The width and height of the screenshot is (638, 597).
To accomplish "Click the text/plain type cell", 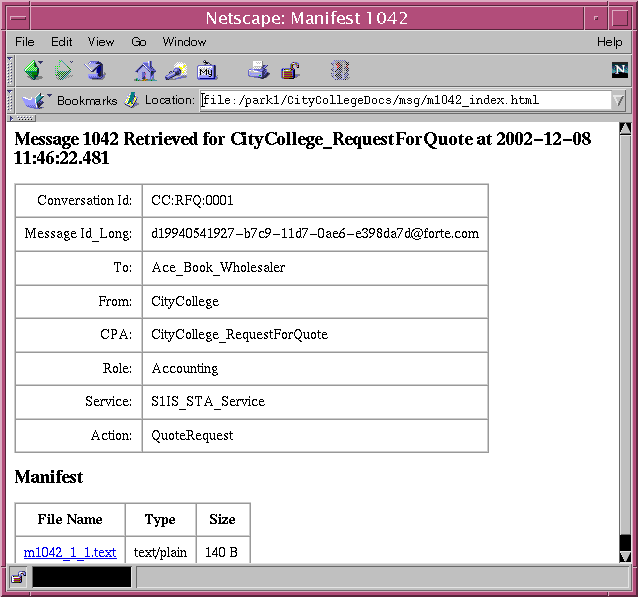I will (x=160, y=552).
